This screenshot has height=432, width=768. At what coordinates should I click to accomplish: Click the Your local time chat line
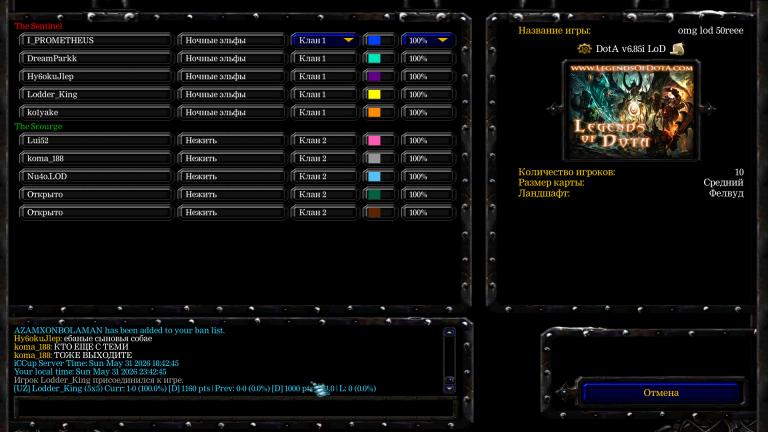pos(90,372)
